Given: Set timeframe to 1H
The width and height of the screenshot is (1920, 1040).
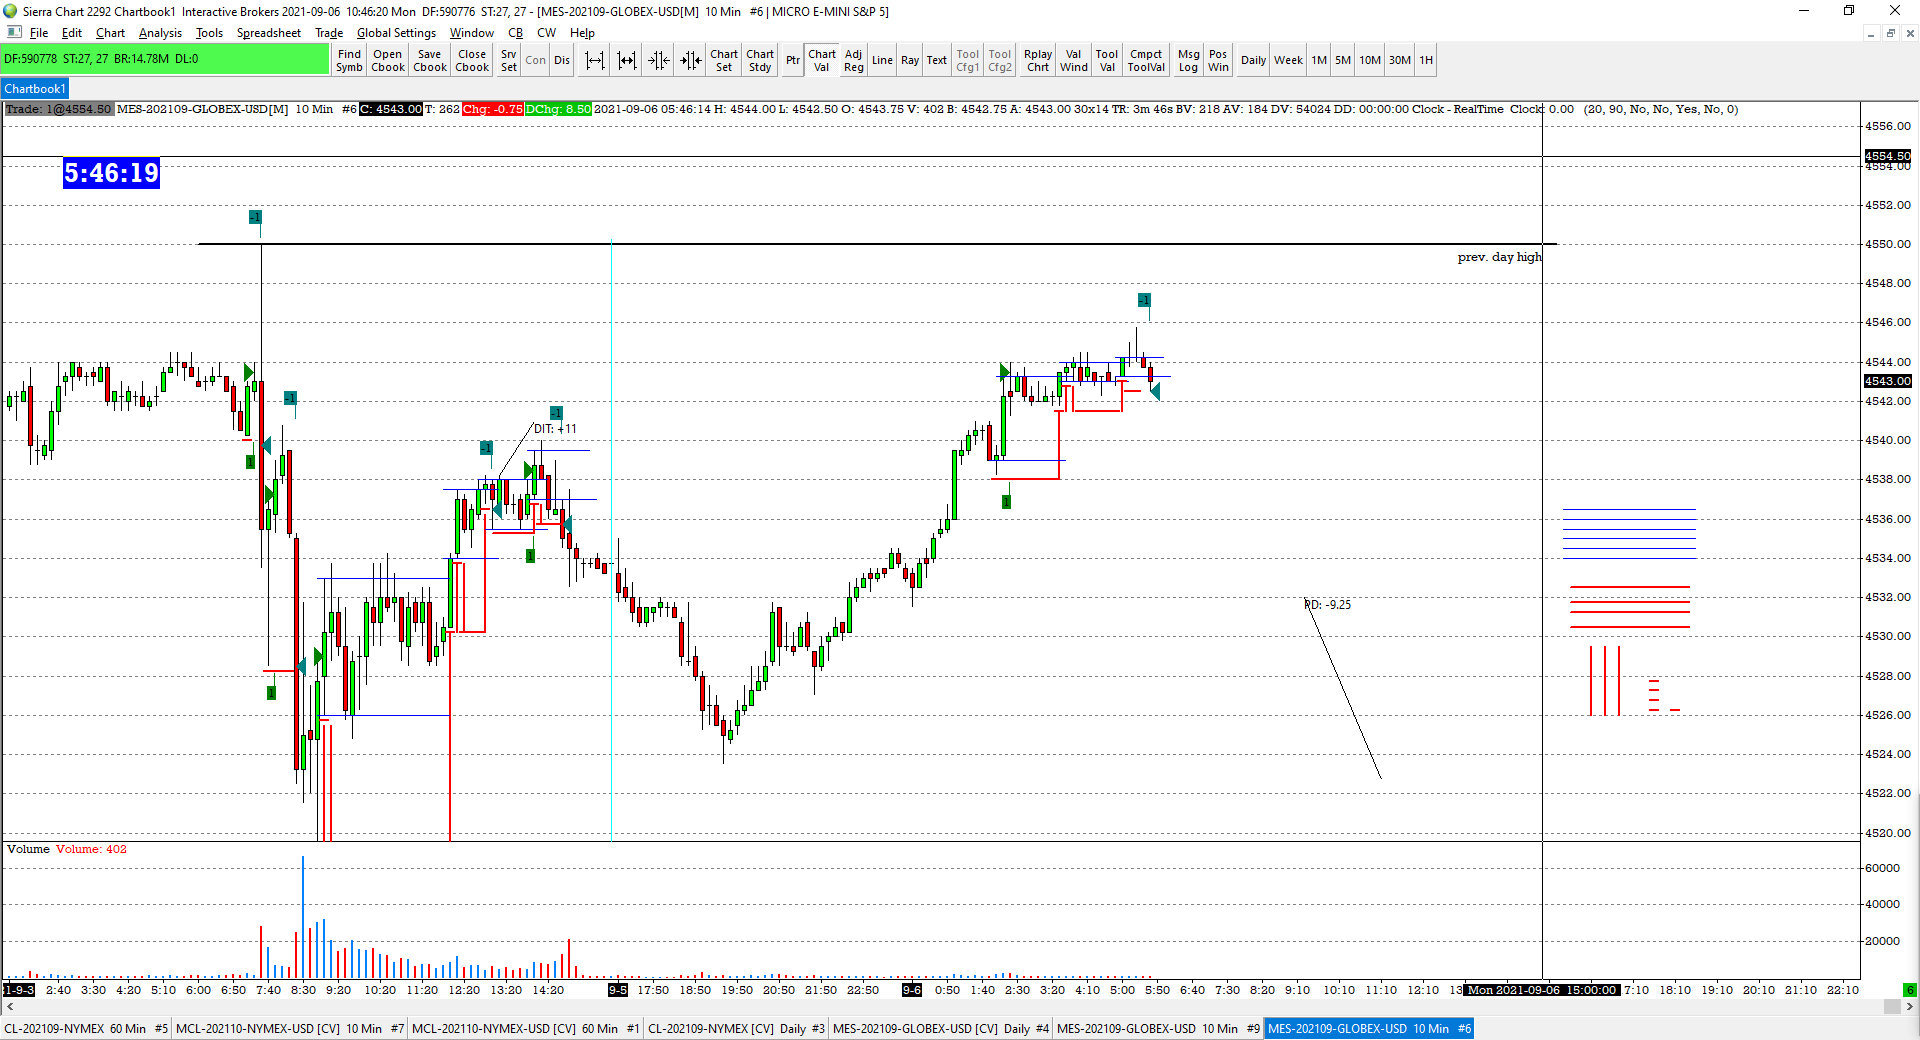Looking at the screenshot, I should pyautogui.click(x=1426, y=61).
